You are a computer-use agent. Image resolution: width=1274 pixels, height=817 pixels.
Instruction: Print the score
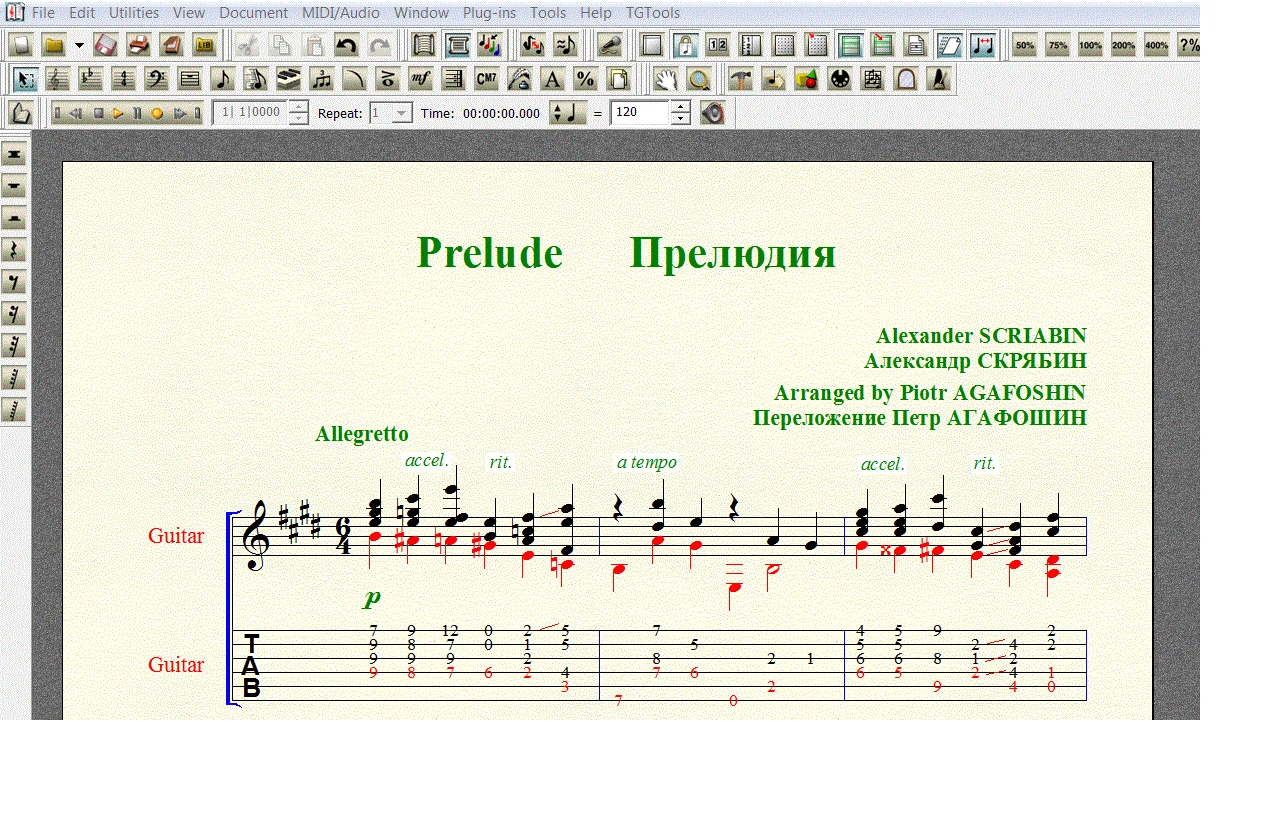pyautogui.click(x=139, y=45)
